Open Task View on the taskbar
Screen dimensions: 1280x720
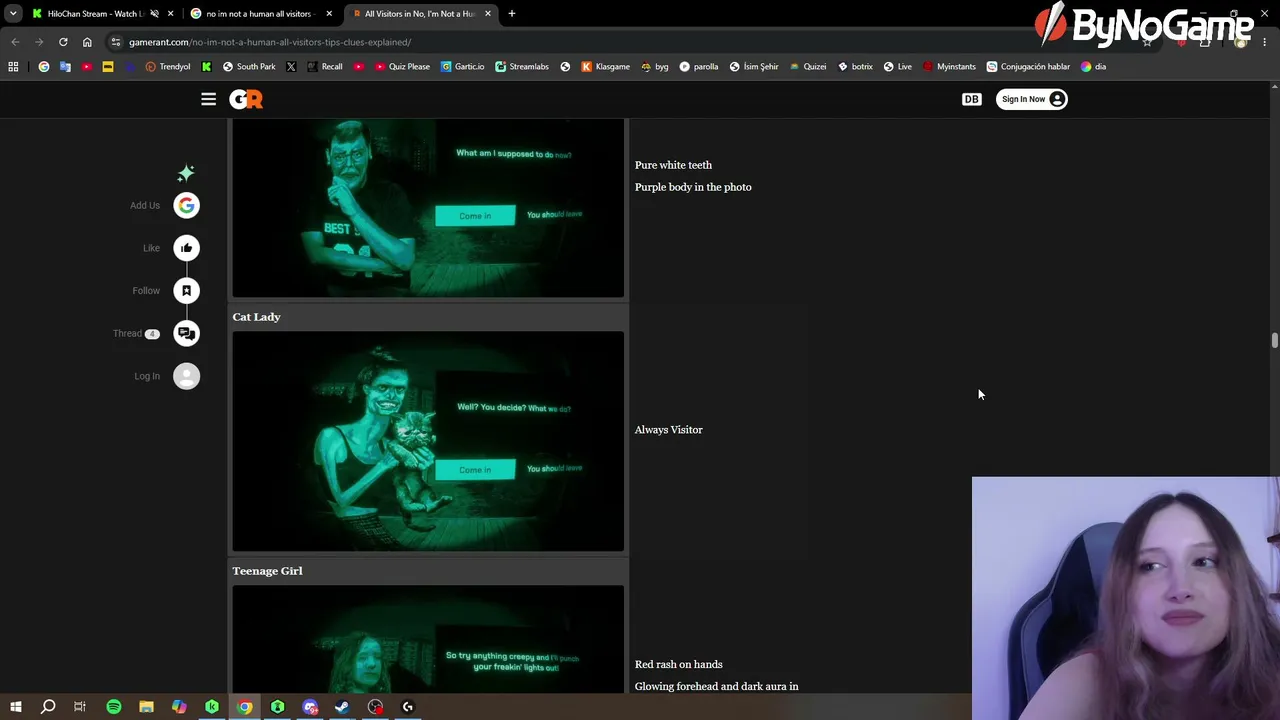coord(80,707)
